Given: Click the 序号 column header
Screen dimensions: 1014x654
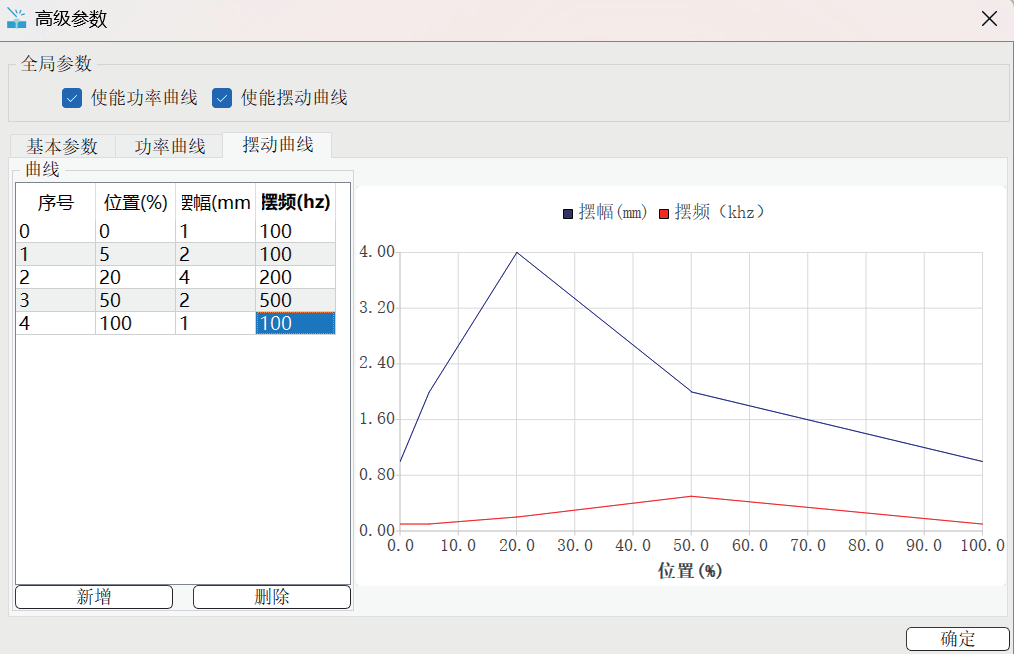Looking at the screenshot, I should point(56,202).
